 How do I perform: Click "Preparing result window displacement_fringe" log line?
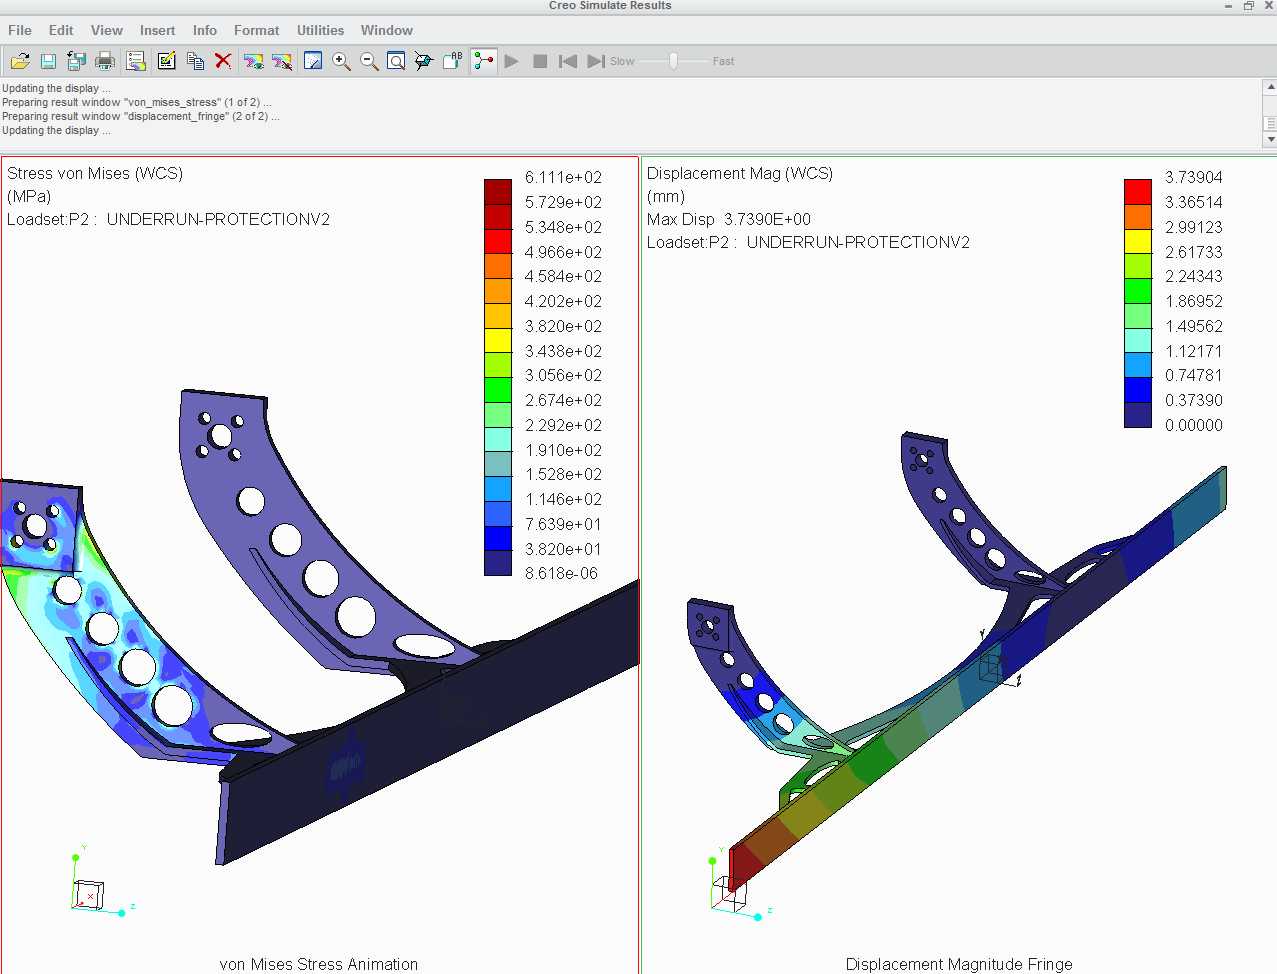point(140,116)
